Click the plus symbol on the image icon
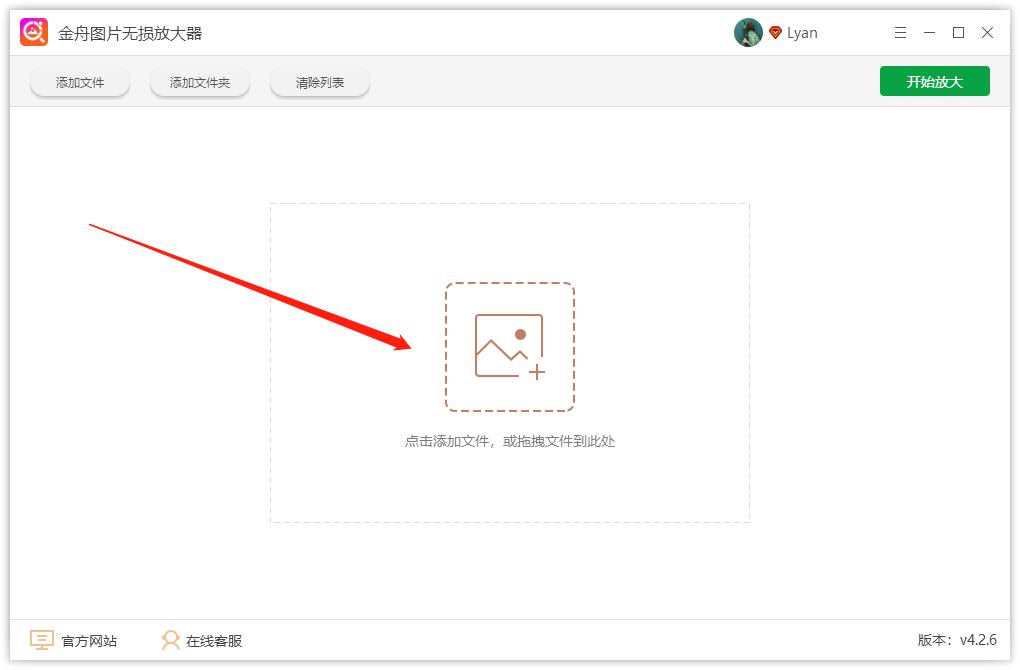The width and height of the screenshot is (1020, 670). coord(538,372)
